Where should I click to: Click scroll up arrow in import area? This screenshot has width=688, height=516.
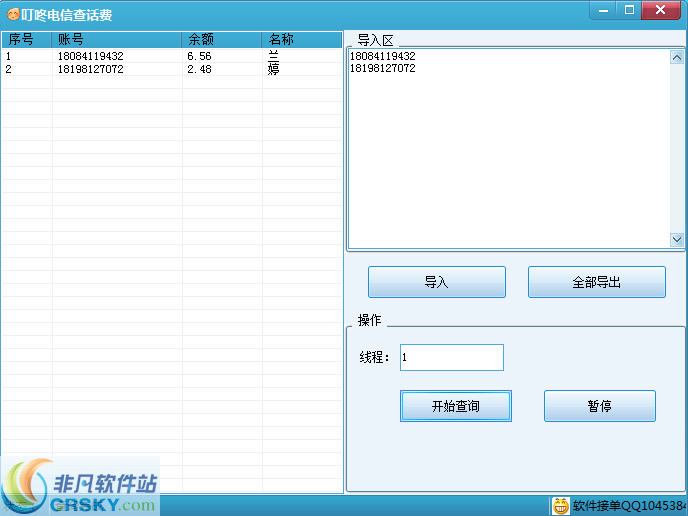point(677,57)
